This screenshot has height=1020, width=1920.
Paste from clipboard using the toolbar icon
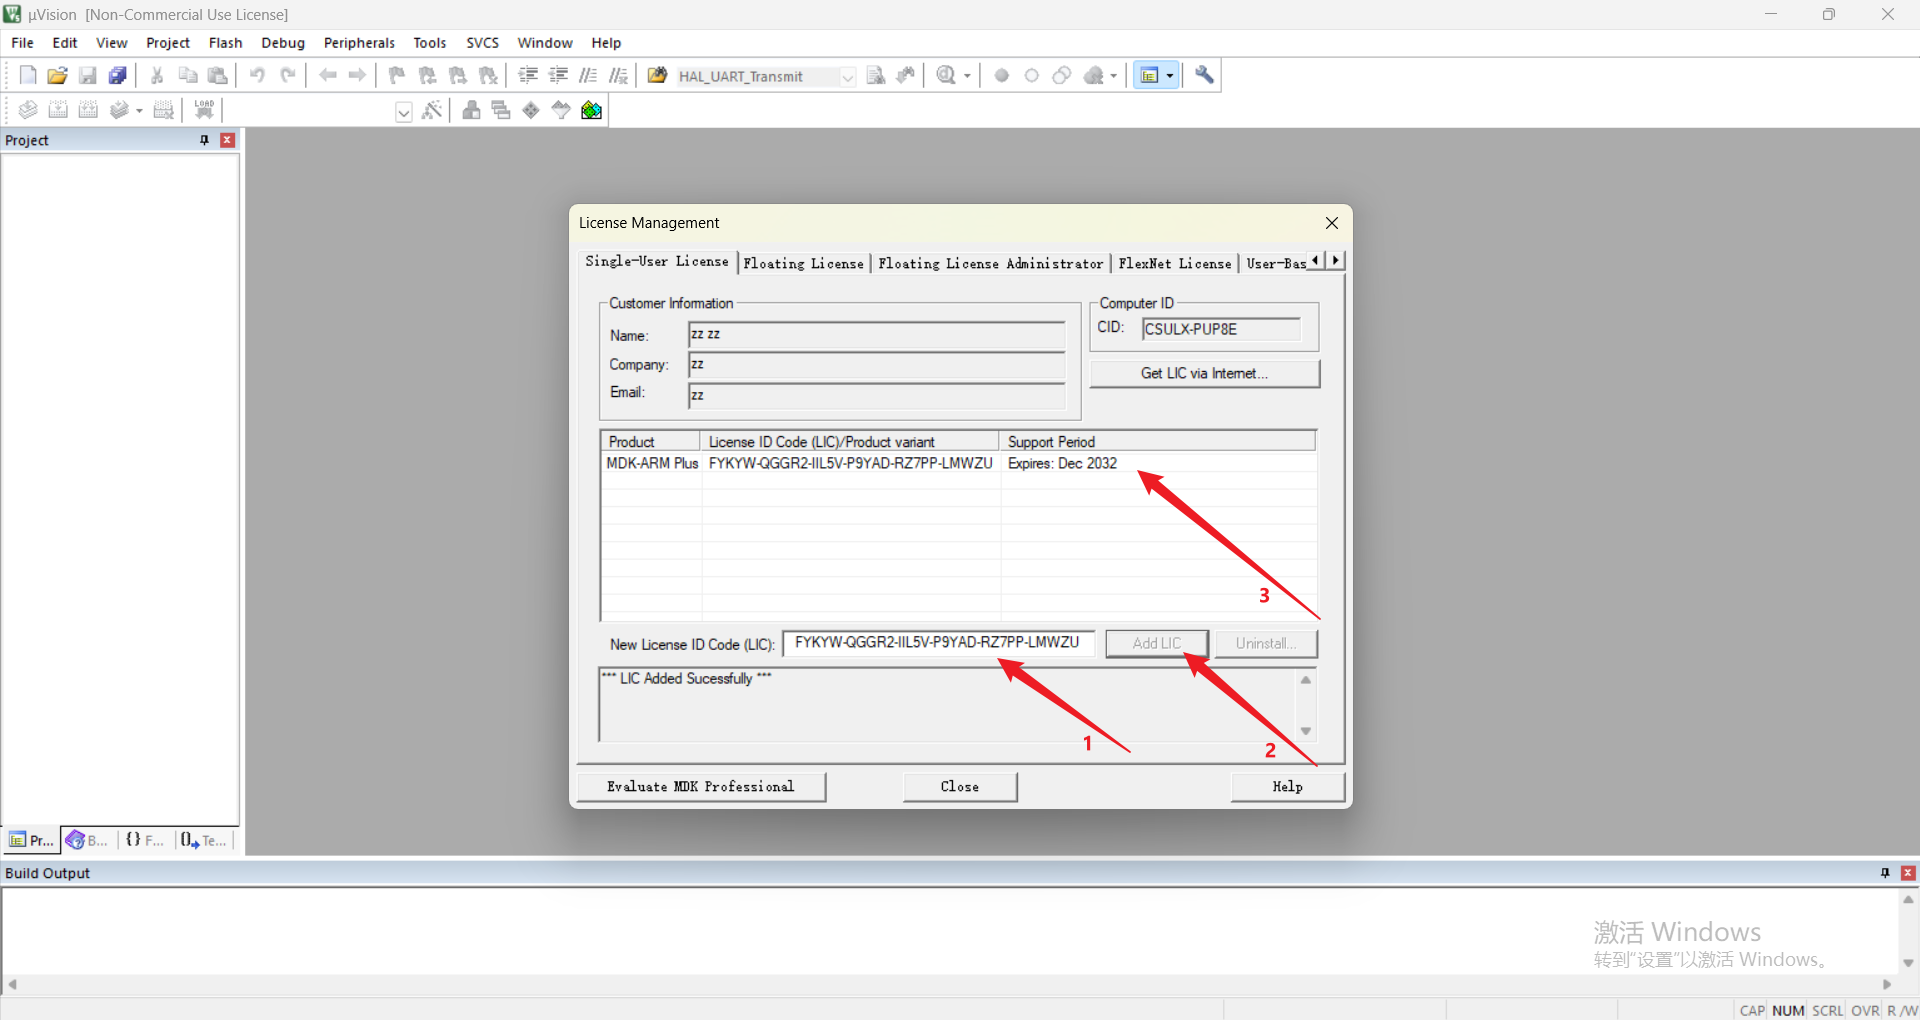click(x=217, y=75)
